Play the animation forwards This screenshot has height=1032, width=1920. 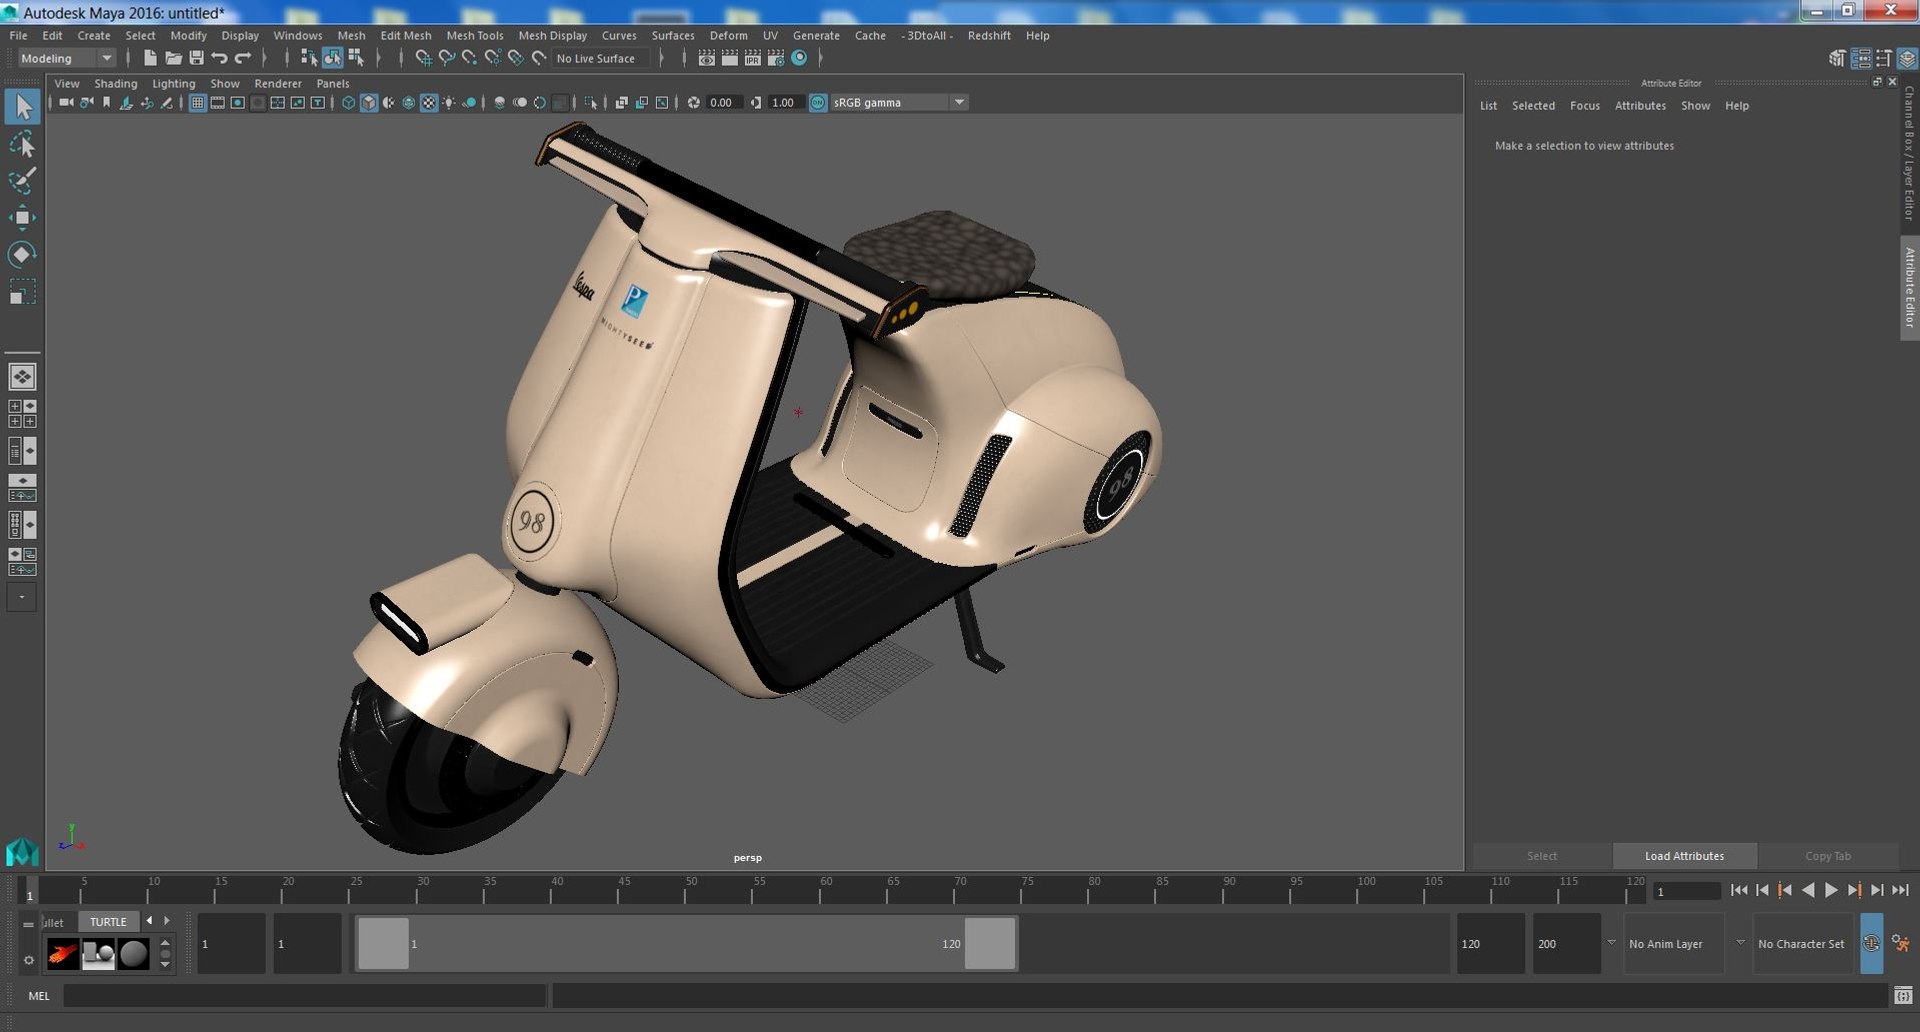point(1831,890)
